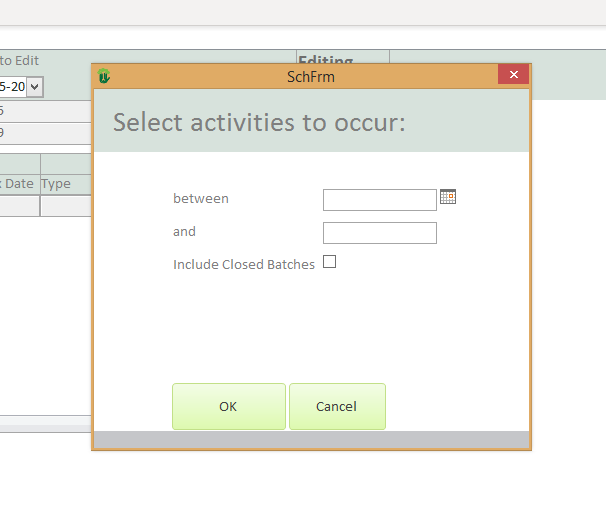Click the 'Select activities to occur:' heading
Viewport: 606px width, 517px height.
(259, 123)
